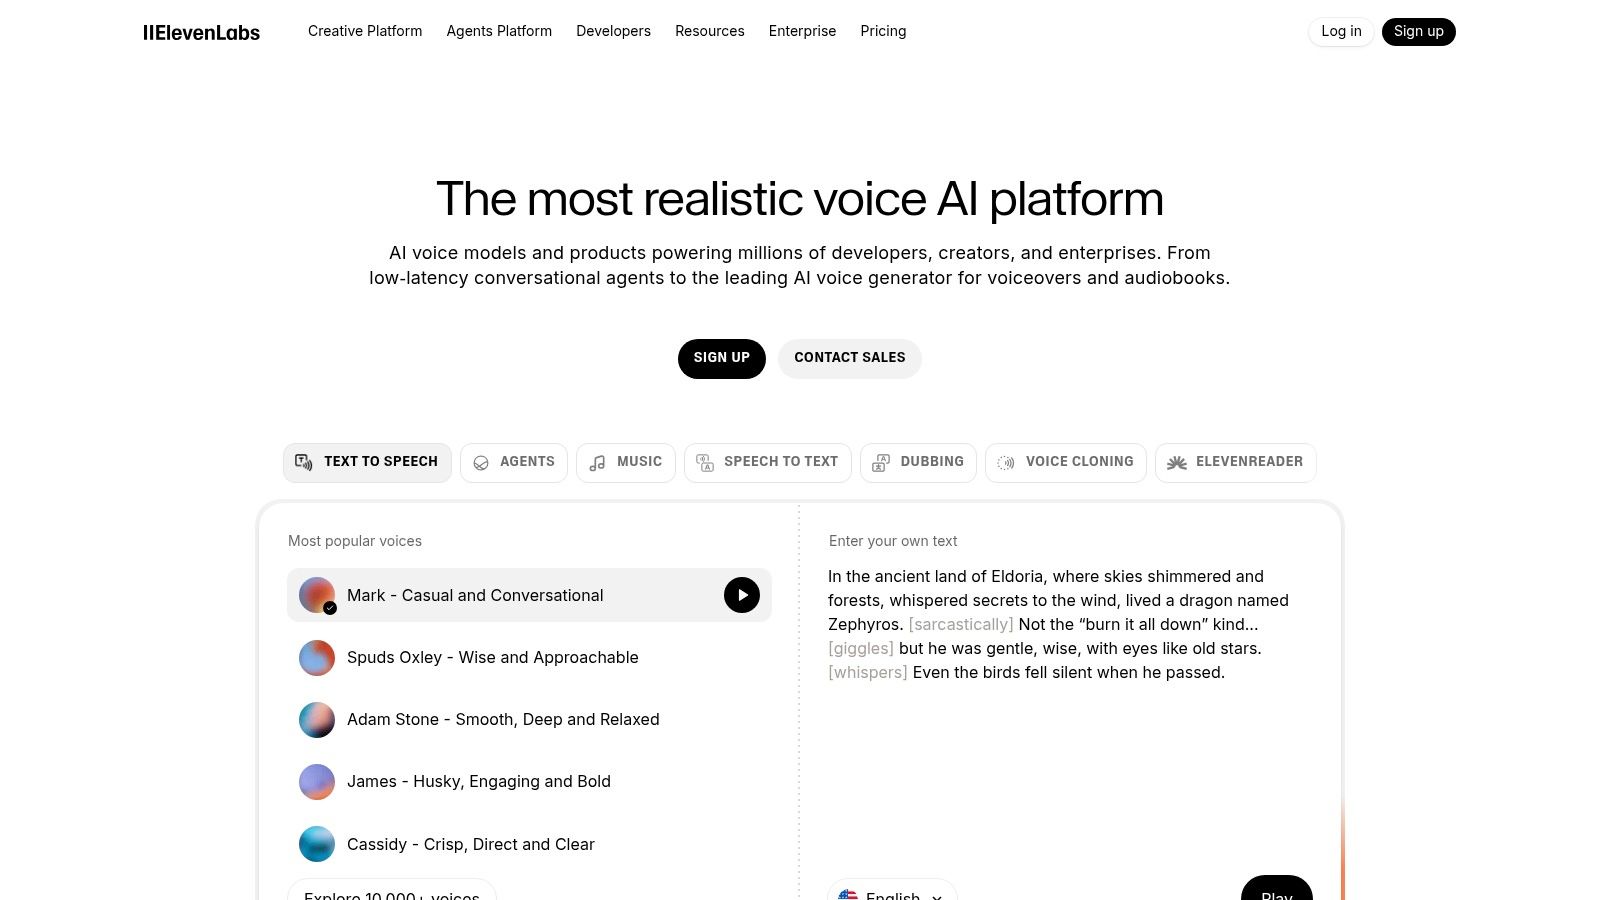This screenshot has width=1600, height=900.
Task: Open the English language dropdown
Action: [x=891, y=895]
